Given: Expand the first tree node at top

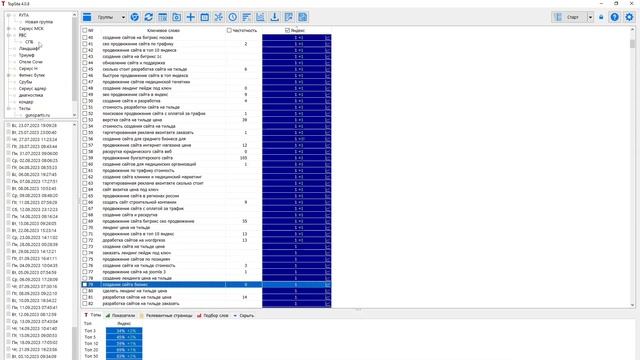Looking at the screenshot, I should [9, 15].
